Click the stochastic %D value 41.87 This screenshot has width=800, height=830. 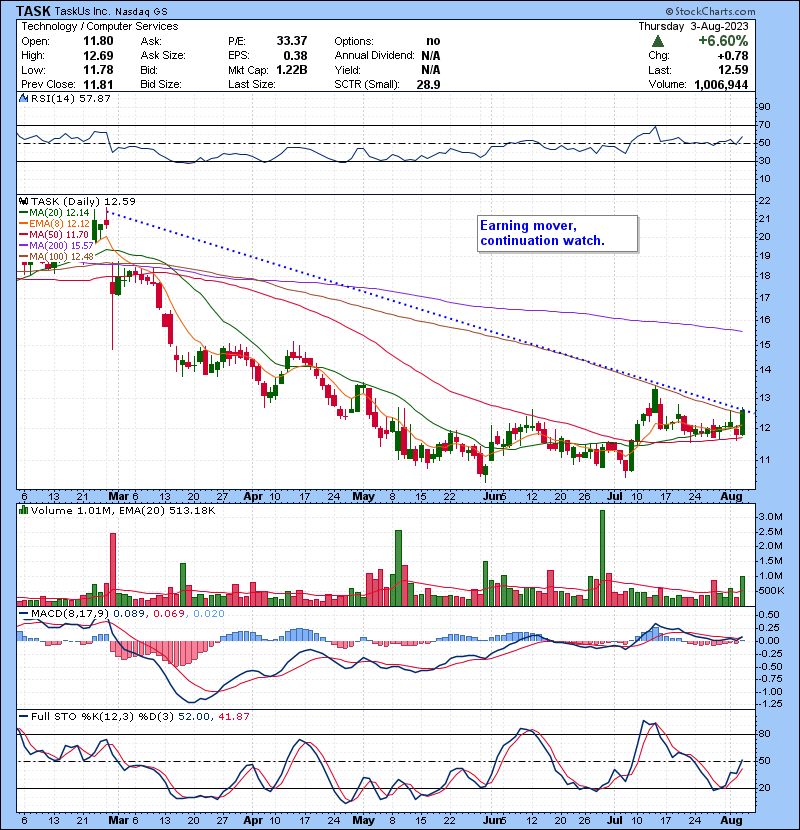pos(233,716)
